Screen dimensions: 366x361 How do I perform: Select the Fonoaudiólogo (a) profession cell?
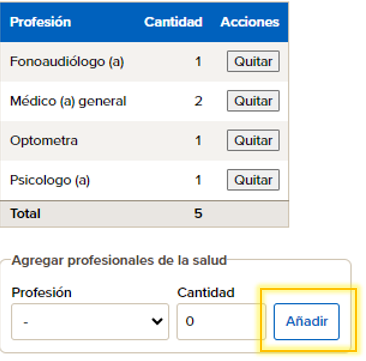click(x=67, y=62)
